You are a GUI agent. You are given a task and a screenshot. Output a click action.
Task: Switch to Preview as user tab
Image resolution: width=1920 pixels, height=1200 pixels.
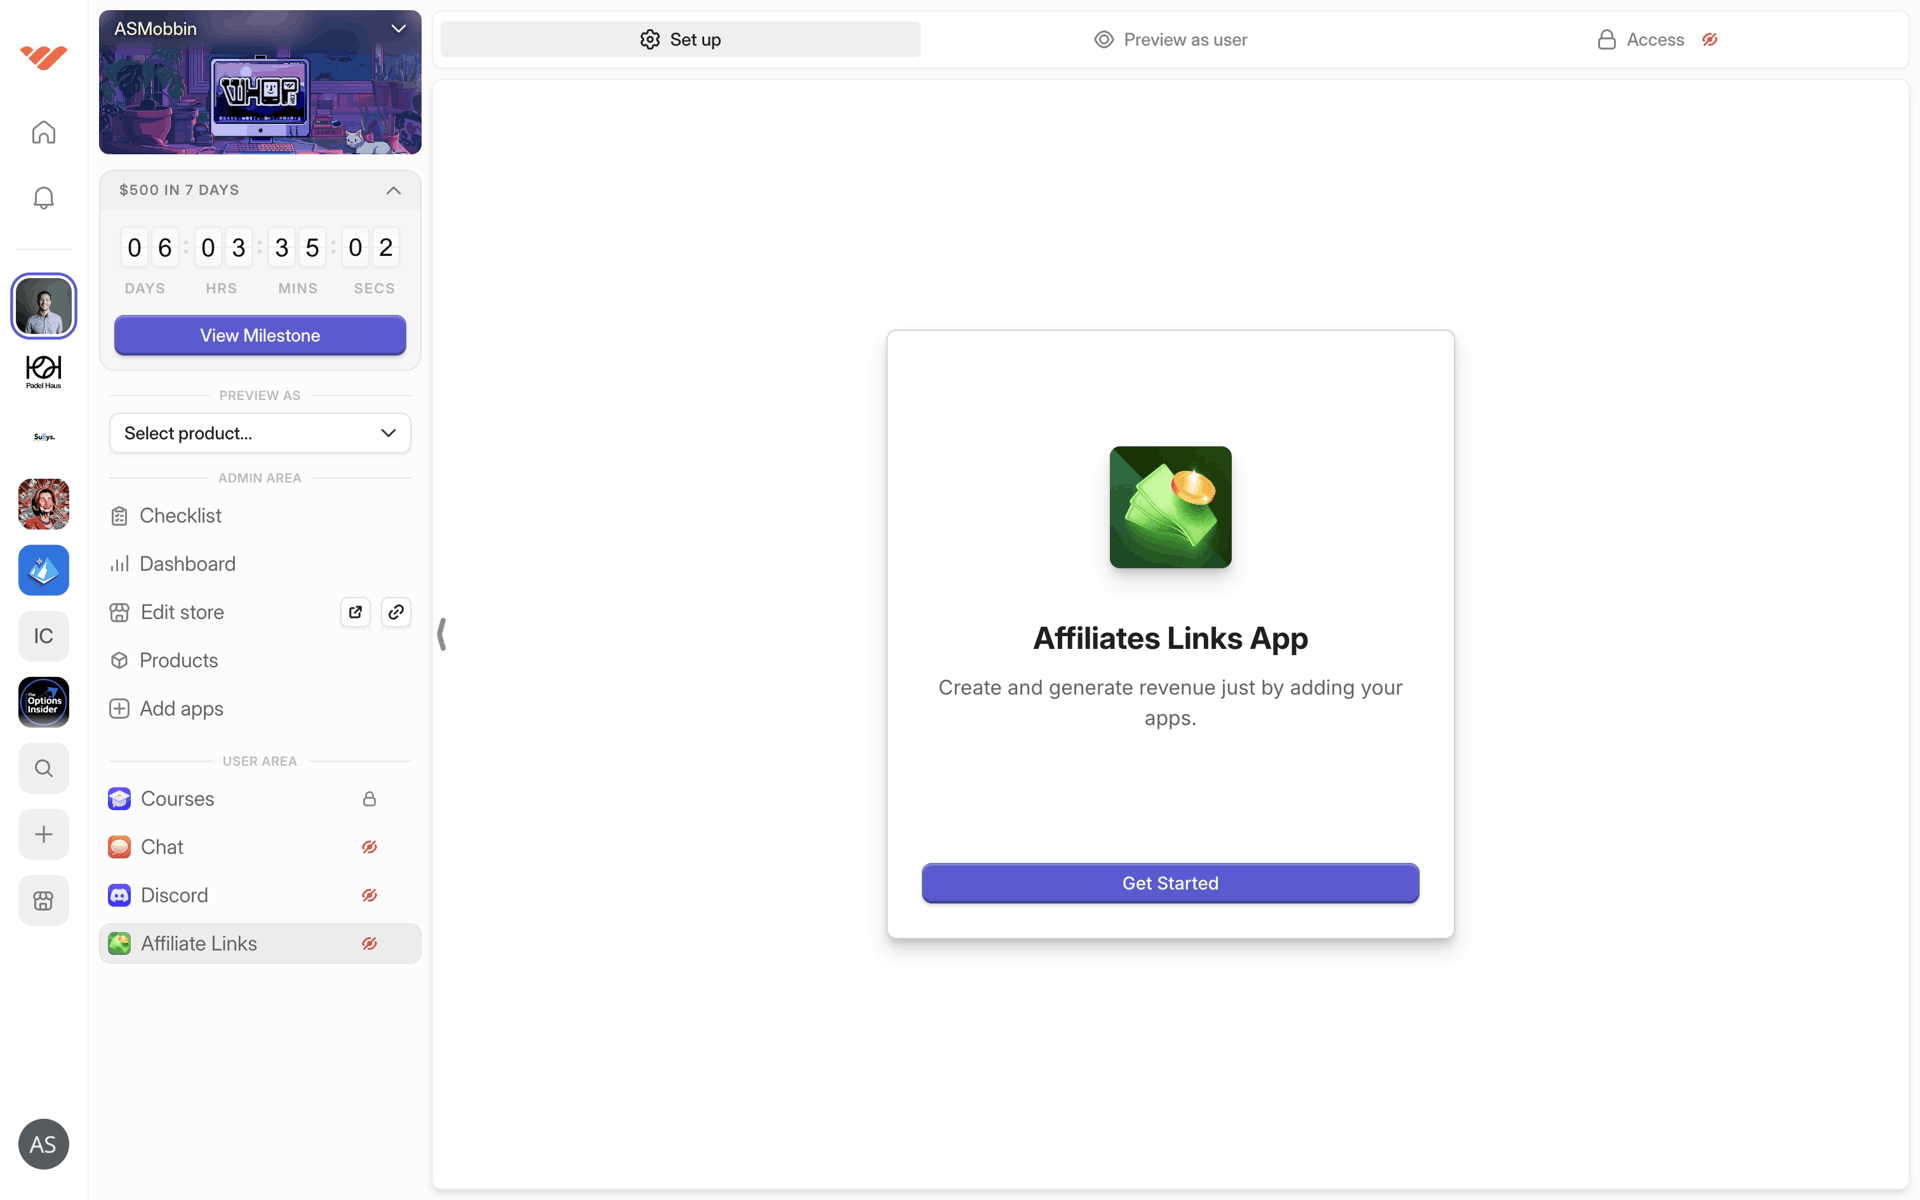click(x=1170, y=39)
